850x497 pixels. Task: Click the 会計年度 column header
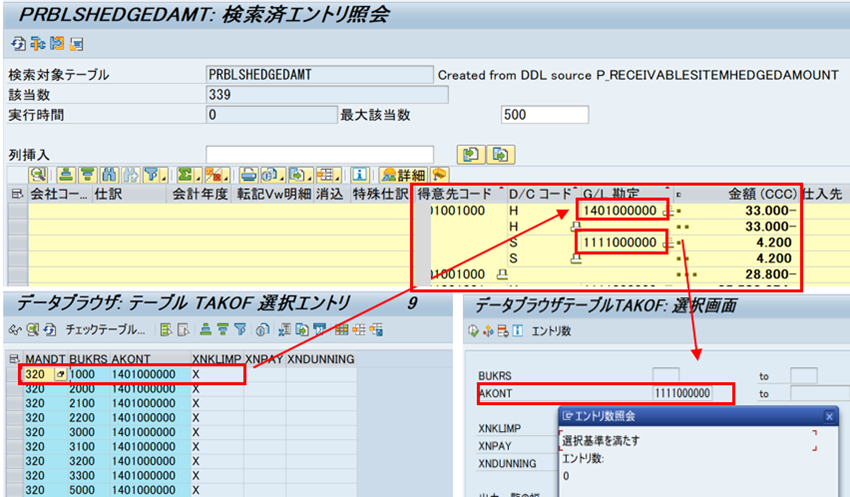200,194
